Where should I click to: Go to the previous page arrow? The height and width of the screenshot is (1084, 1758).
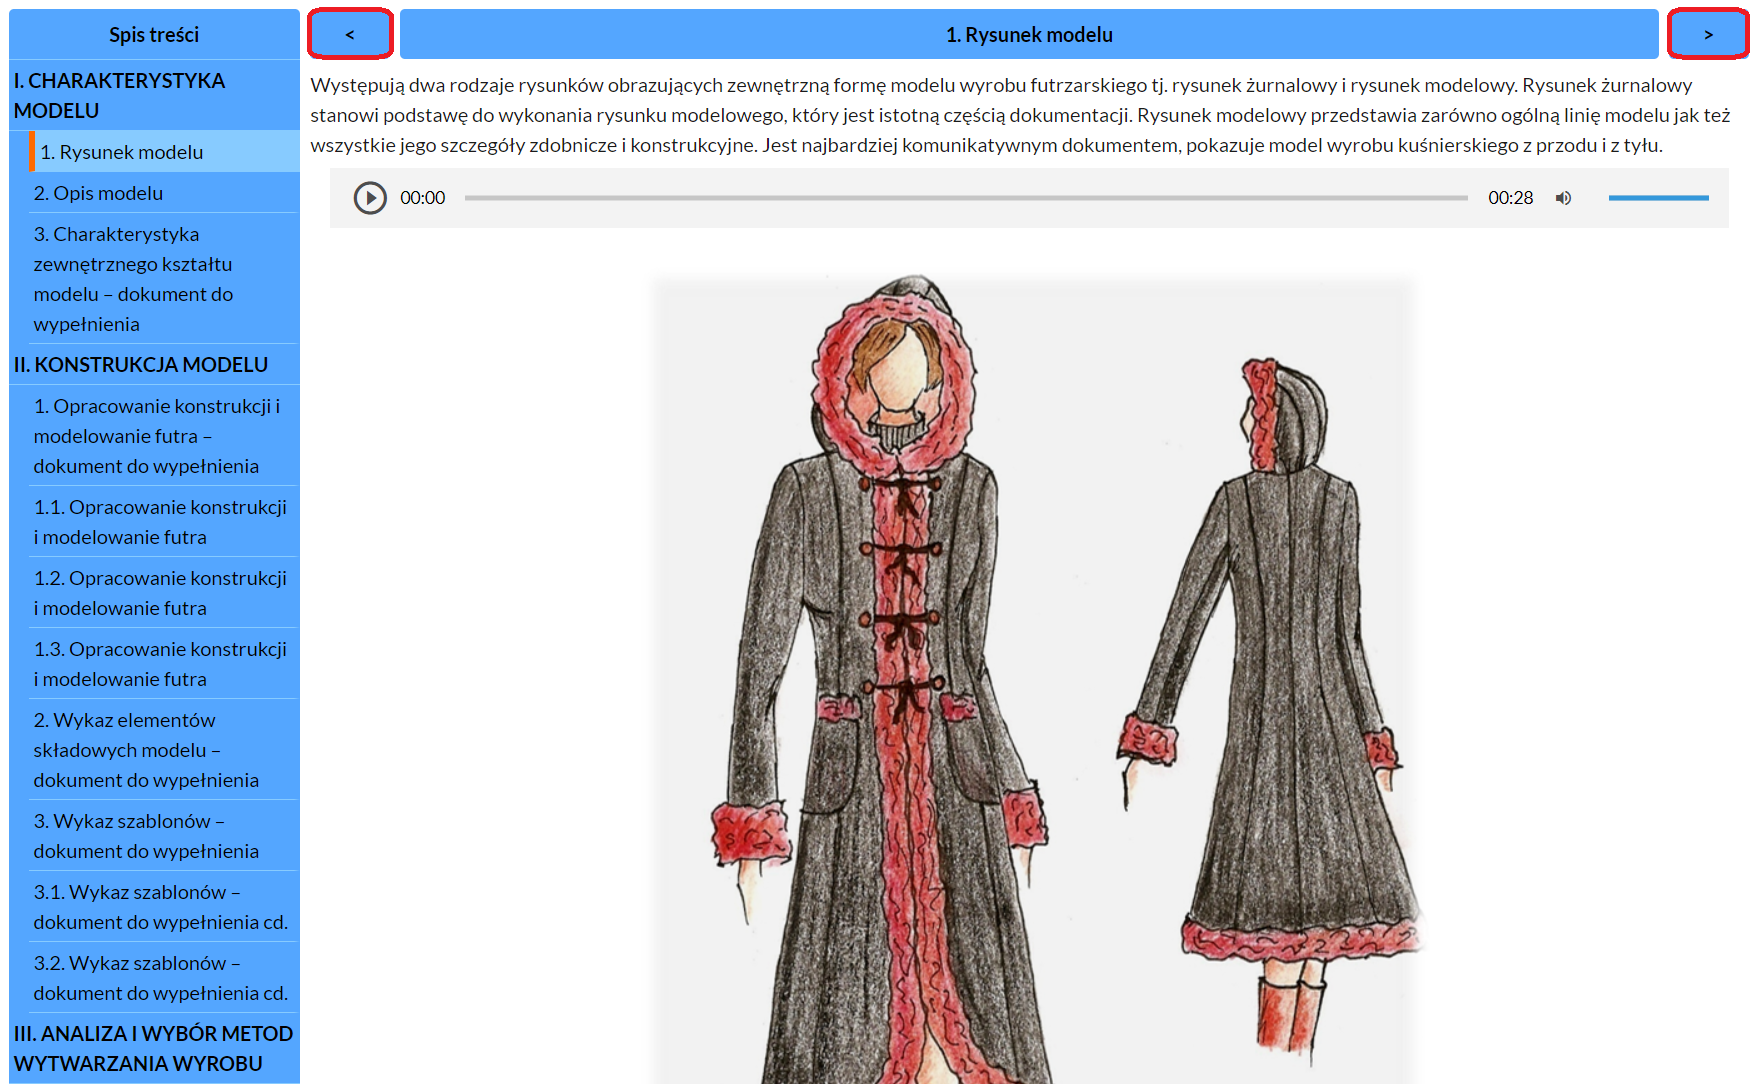point(350,34)
